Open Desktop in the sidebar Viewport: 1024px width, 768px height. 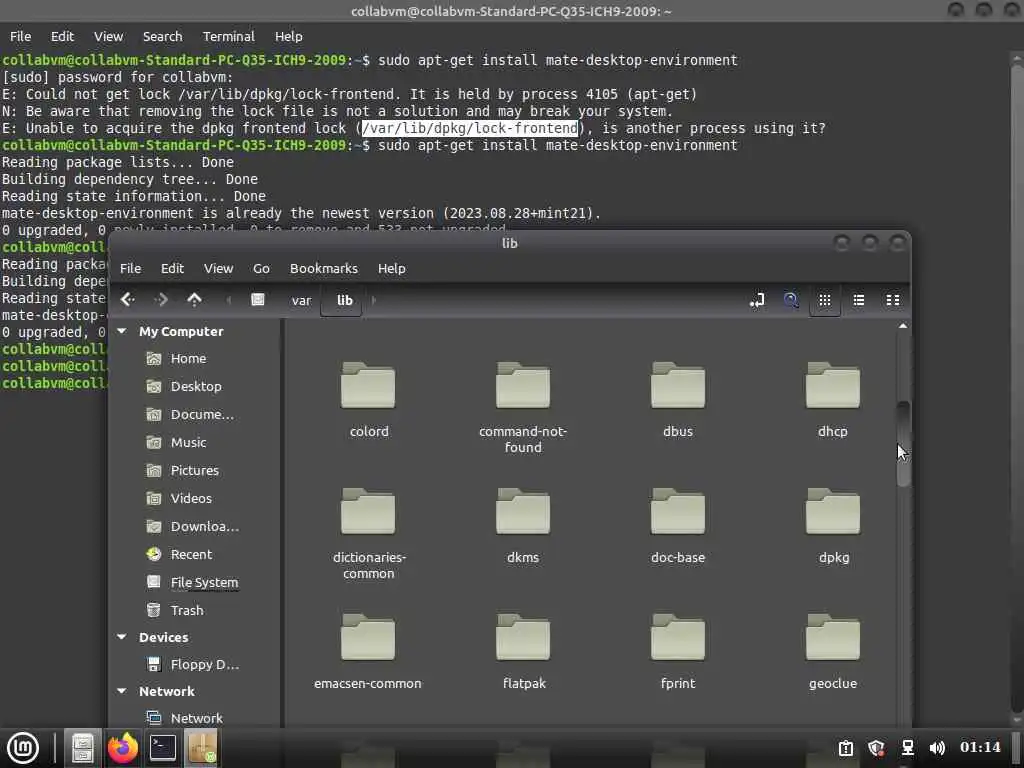(196, 386)
